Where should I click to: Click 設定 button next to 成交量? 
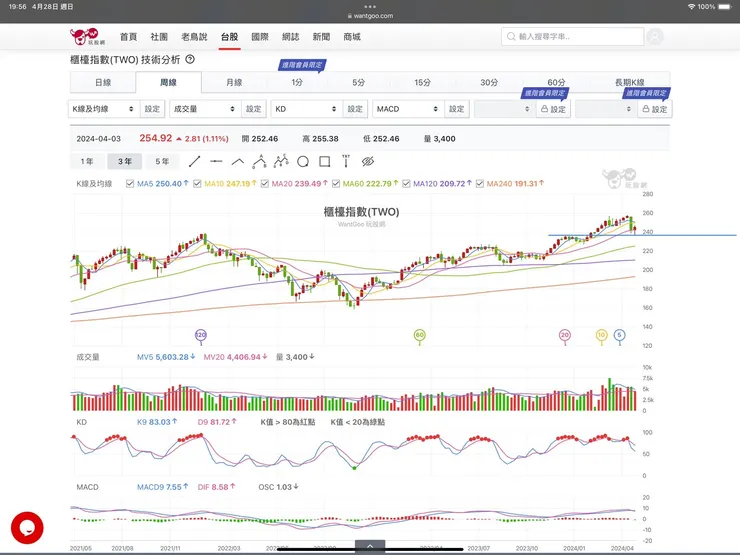254,109
